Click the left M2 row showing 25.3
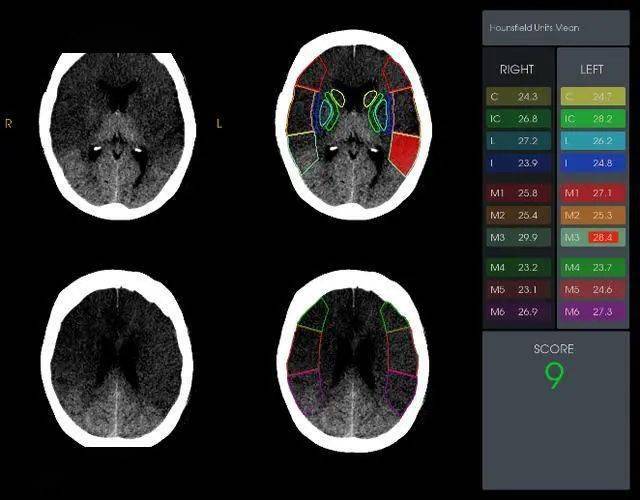Image resolution: width=640 pixels, height=500 pixels. coord(593,214)
